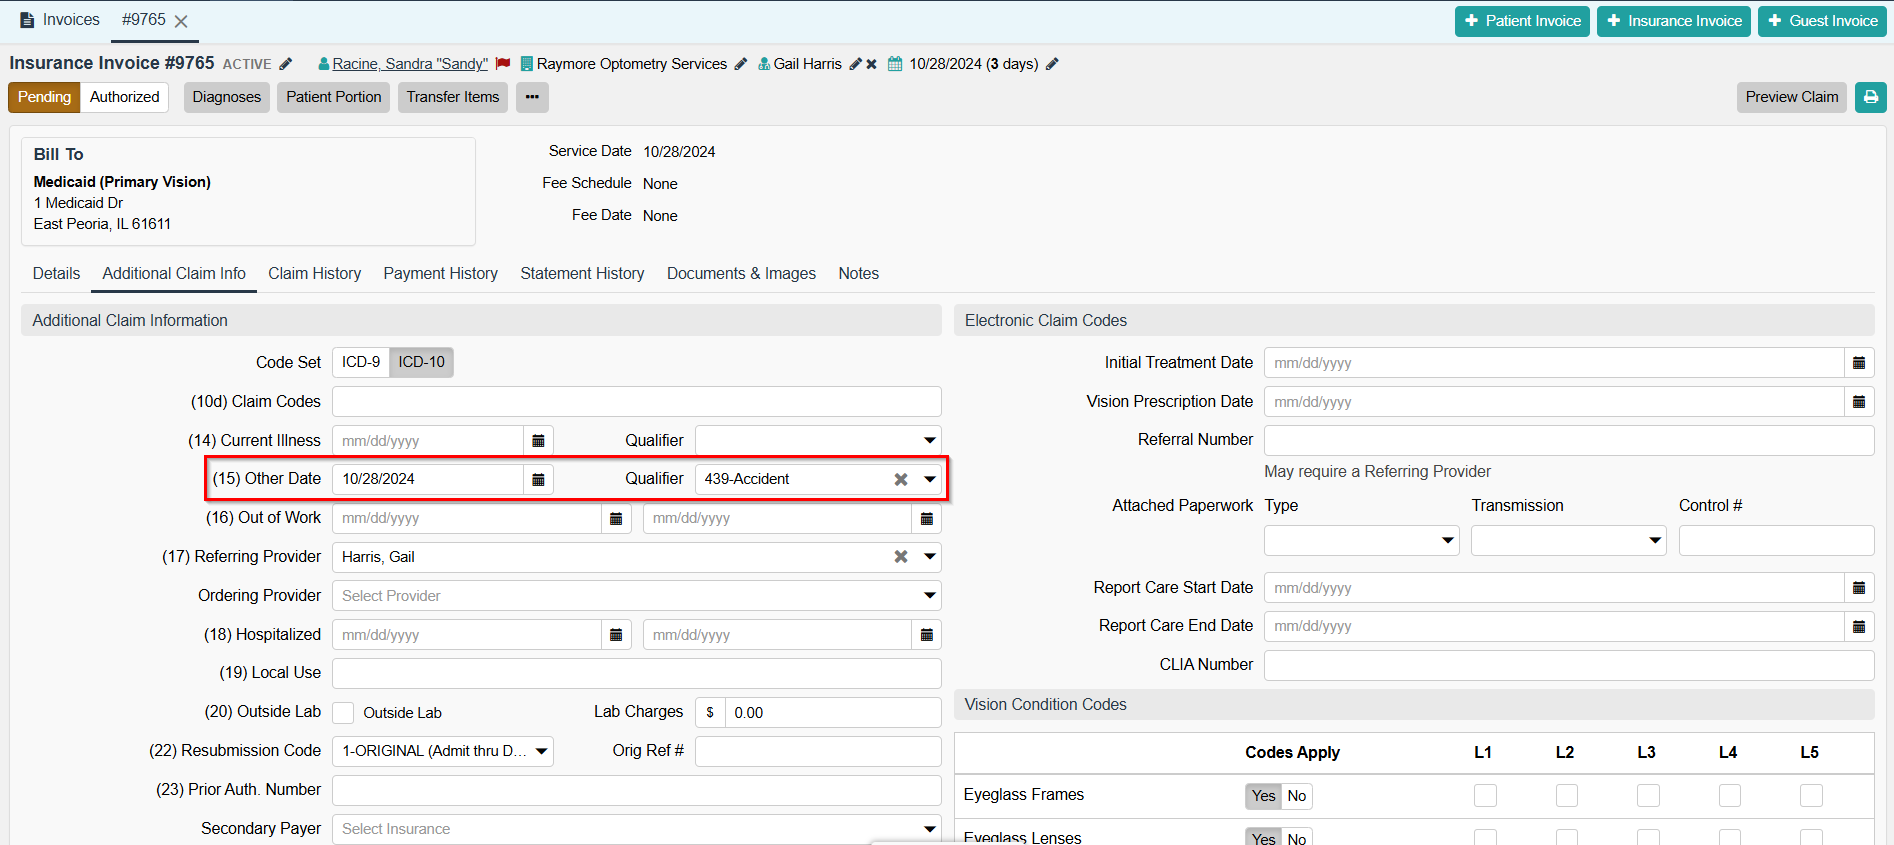Switch to the Claim History tab
The height and width of the screenshot is (845, 1894).
click(x=314, y=274)
